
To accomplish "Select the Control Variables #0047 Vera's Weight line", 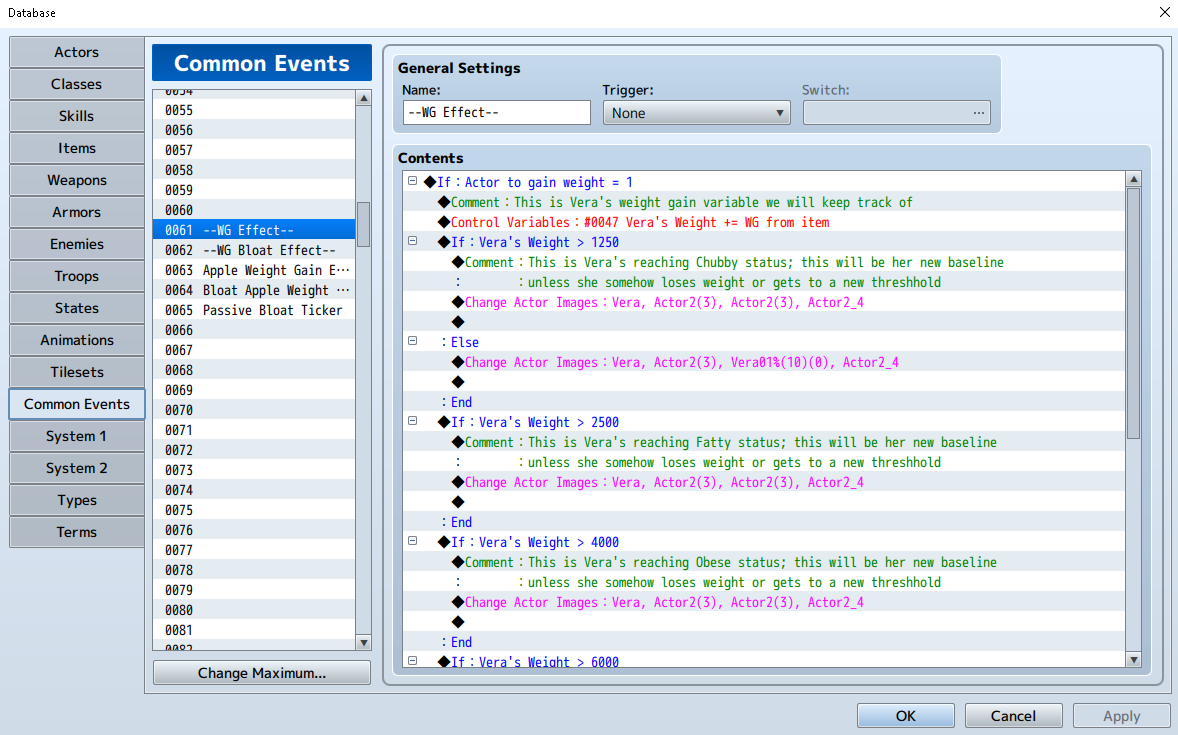I will coord(764,222).
